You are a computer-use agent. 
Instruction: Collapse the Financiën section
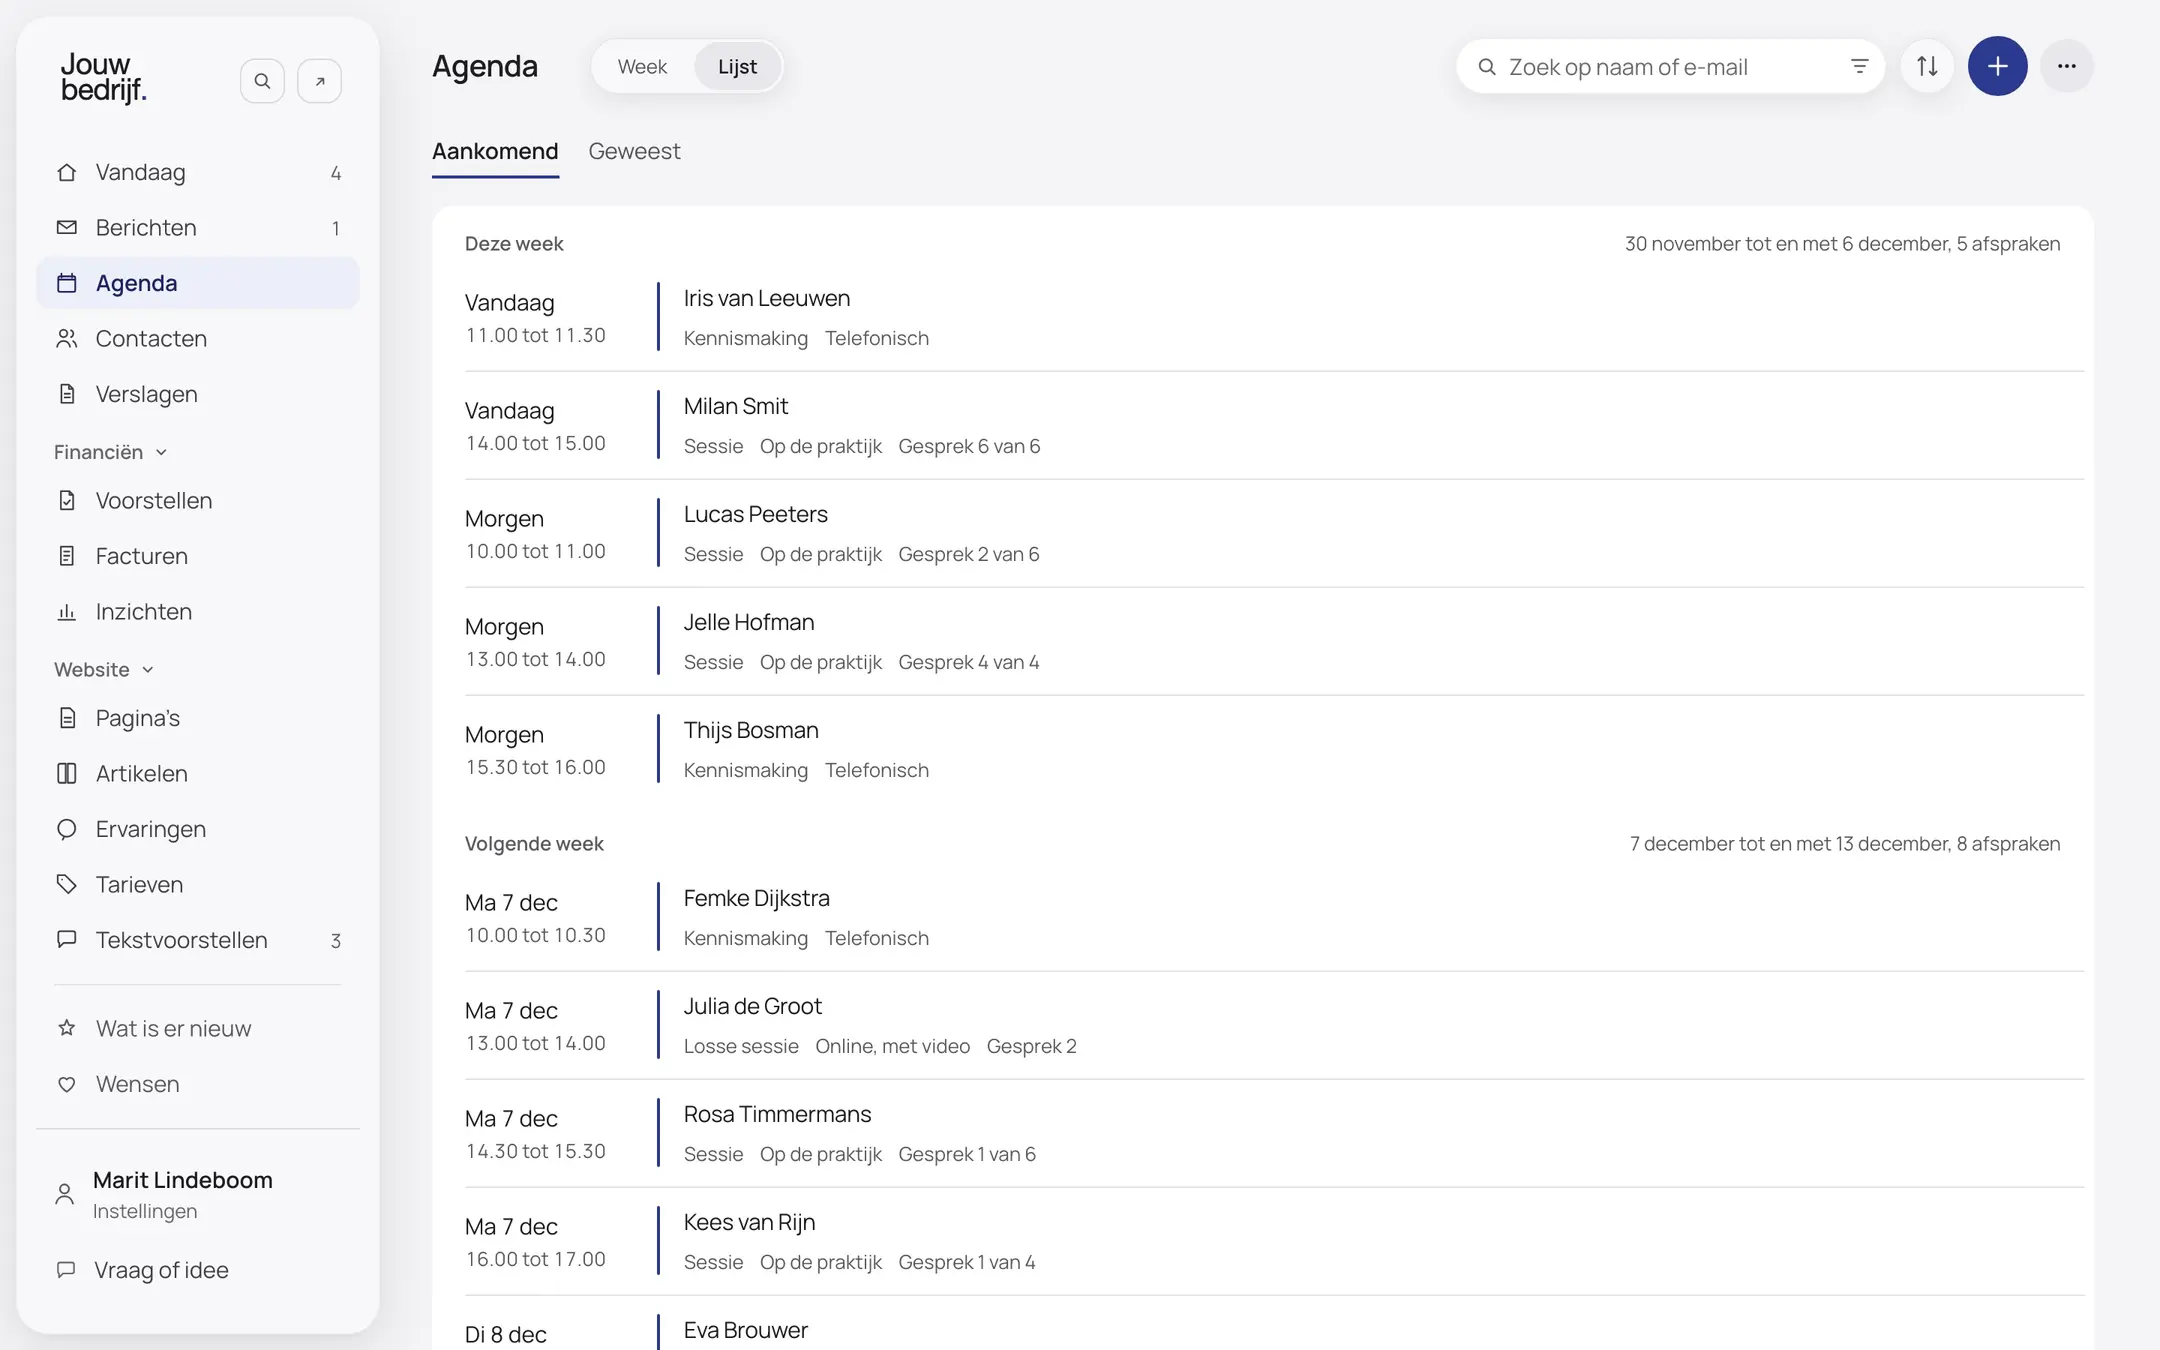point(110,452)
